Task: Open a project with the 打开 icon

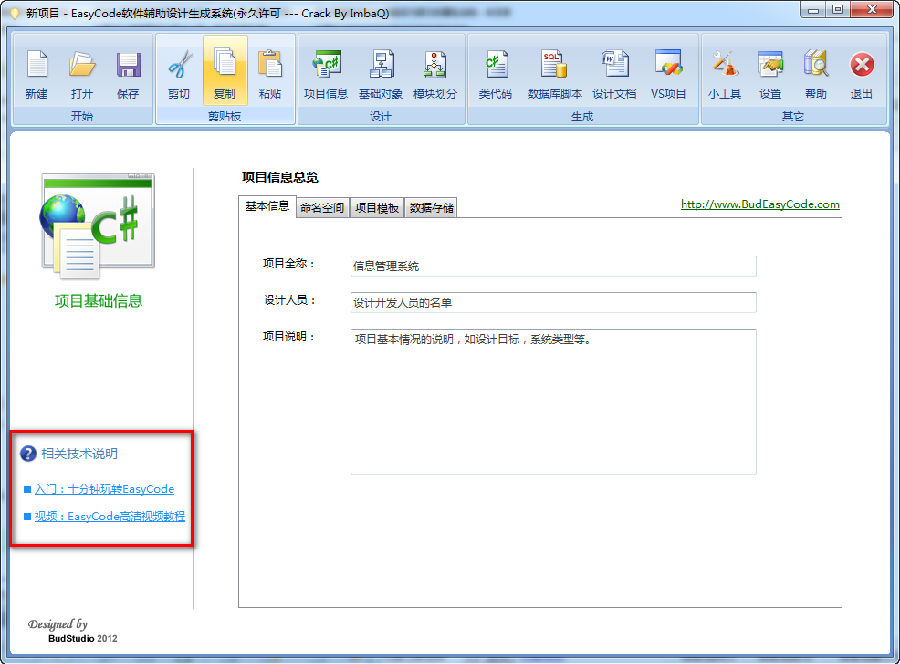Action: (82, 74)
